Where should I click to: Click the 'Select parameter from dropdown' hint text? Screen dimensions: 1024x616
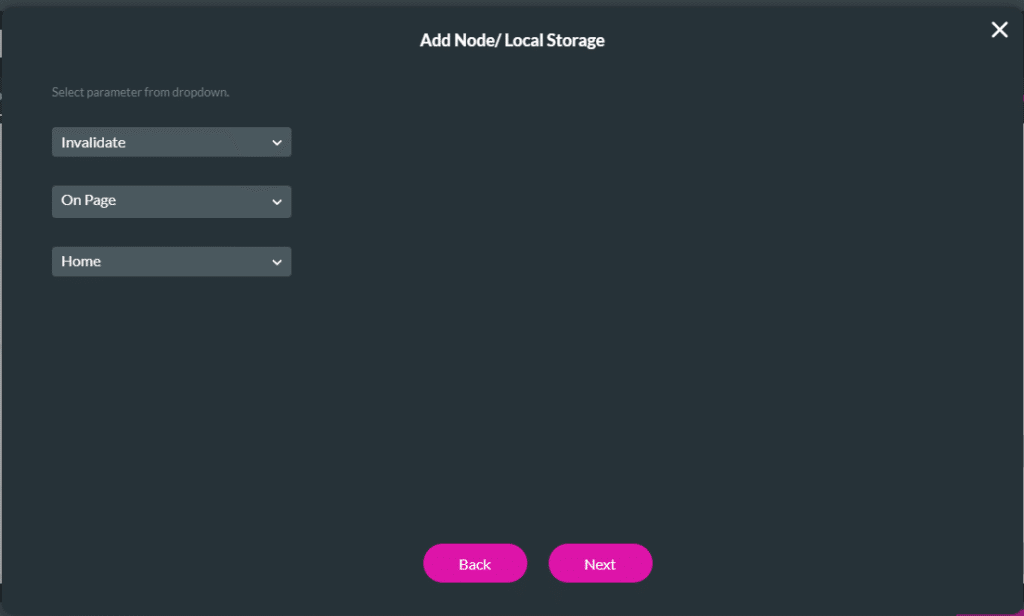(141, 92)
